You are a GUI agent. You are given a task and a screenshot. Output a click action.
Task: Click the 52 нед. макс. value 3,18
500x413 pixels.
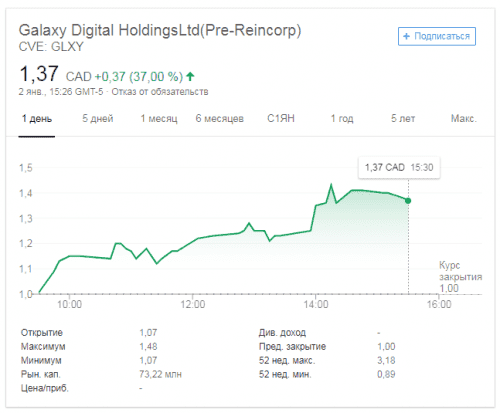(x=386, y=360)
